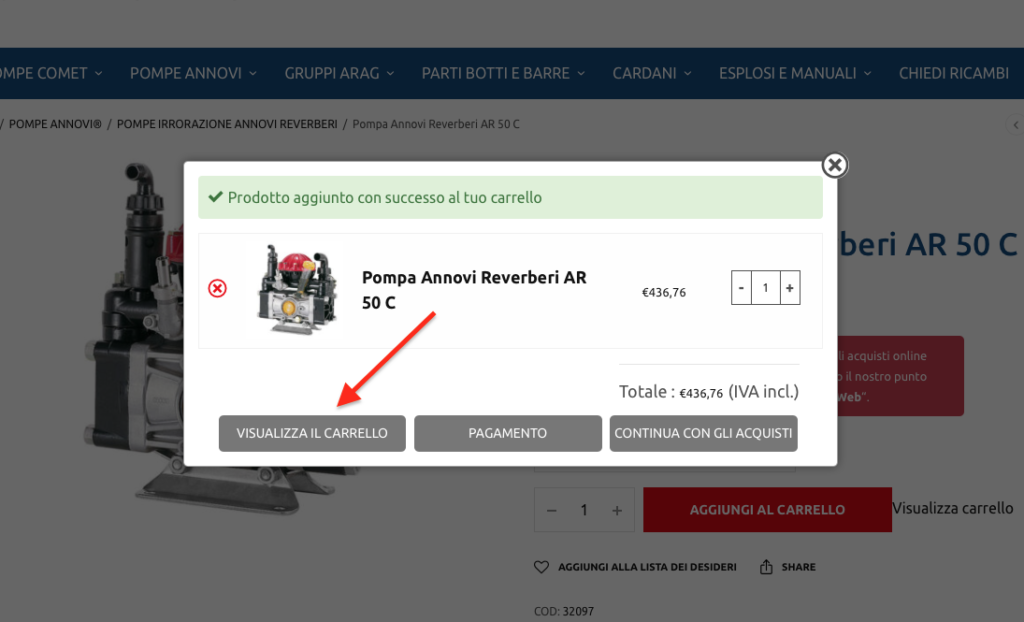Image resolution: width=1024 pixels, height=622 pixels.
Task: Click the Share icon
Action: pyautogui.click(x=766, y=567)
